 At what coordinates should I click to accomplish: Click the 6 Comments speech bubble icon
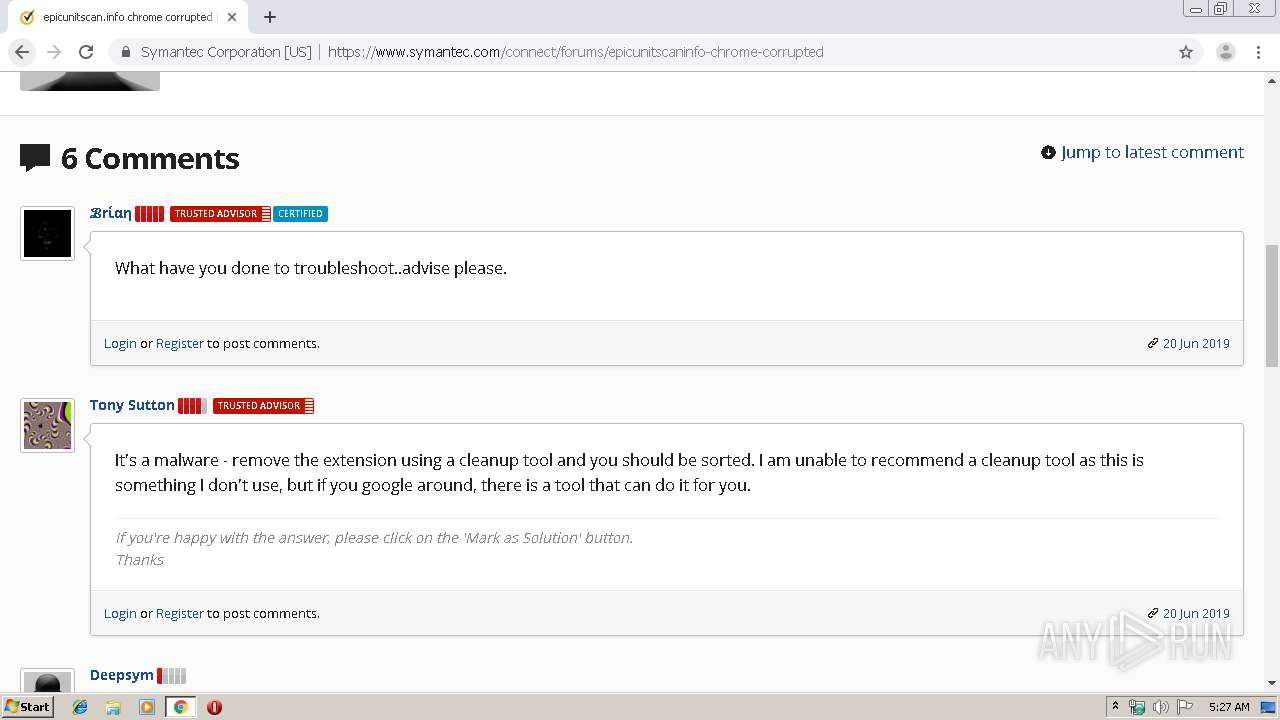pyautogui.click(x=35, y=158)
